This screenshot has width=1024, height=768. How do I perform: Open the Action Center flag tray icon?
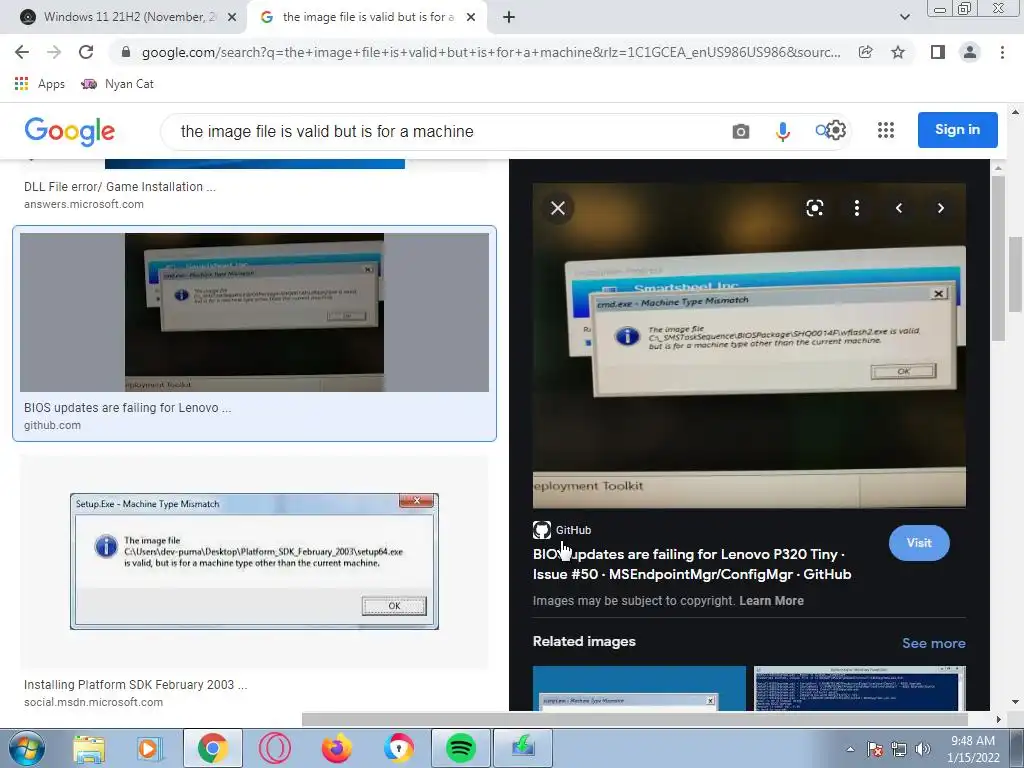click(x=875, y=749)
